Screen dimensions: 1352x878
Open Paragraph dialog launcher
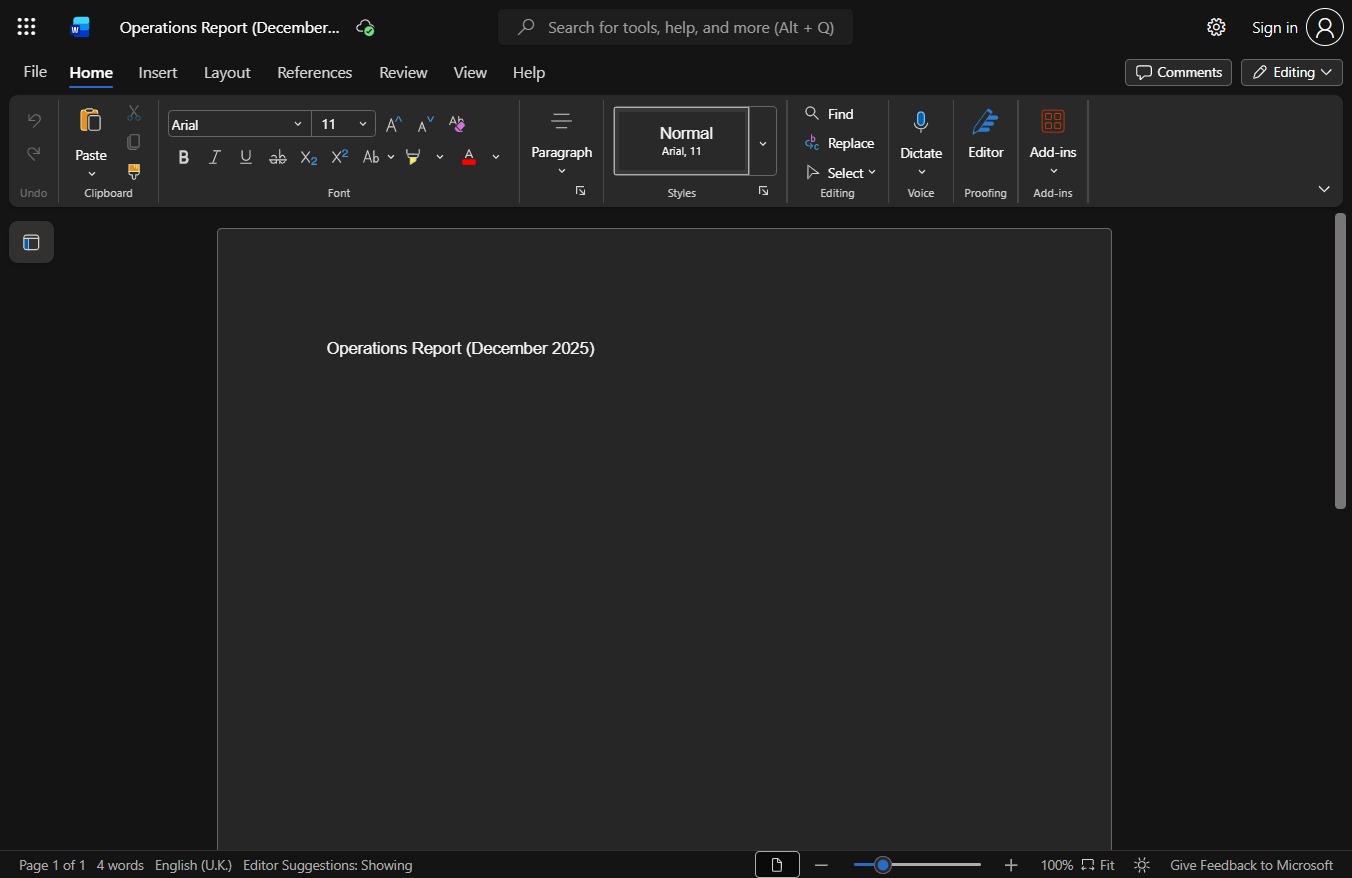coord(581,191)
